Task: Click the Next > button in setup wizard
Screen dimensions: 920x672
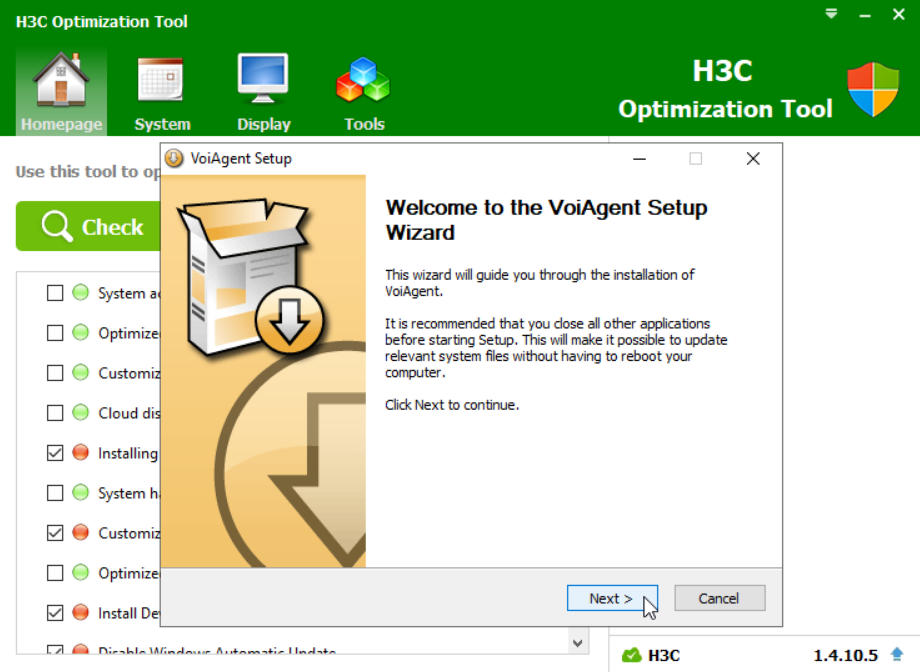Action: [x=612, y=598]
